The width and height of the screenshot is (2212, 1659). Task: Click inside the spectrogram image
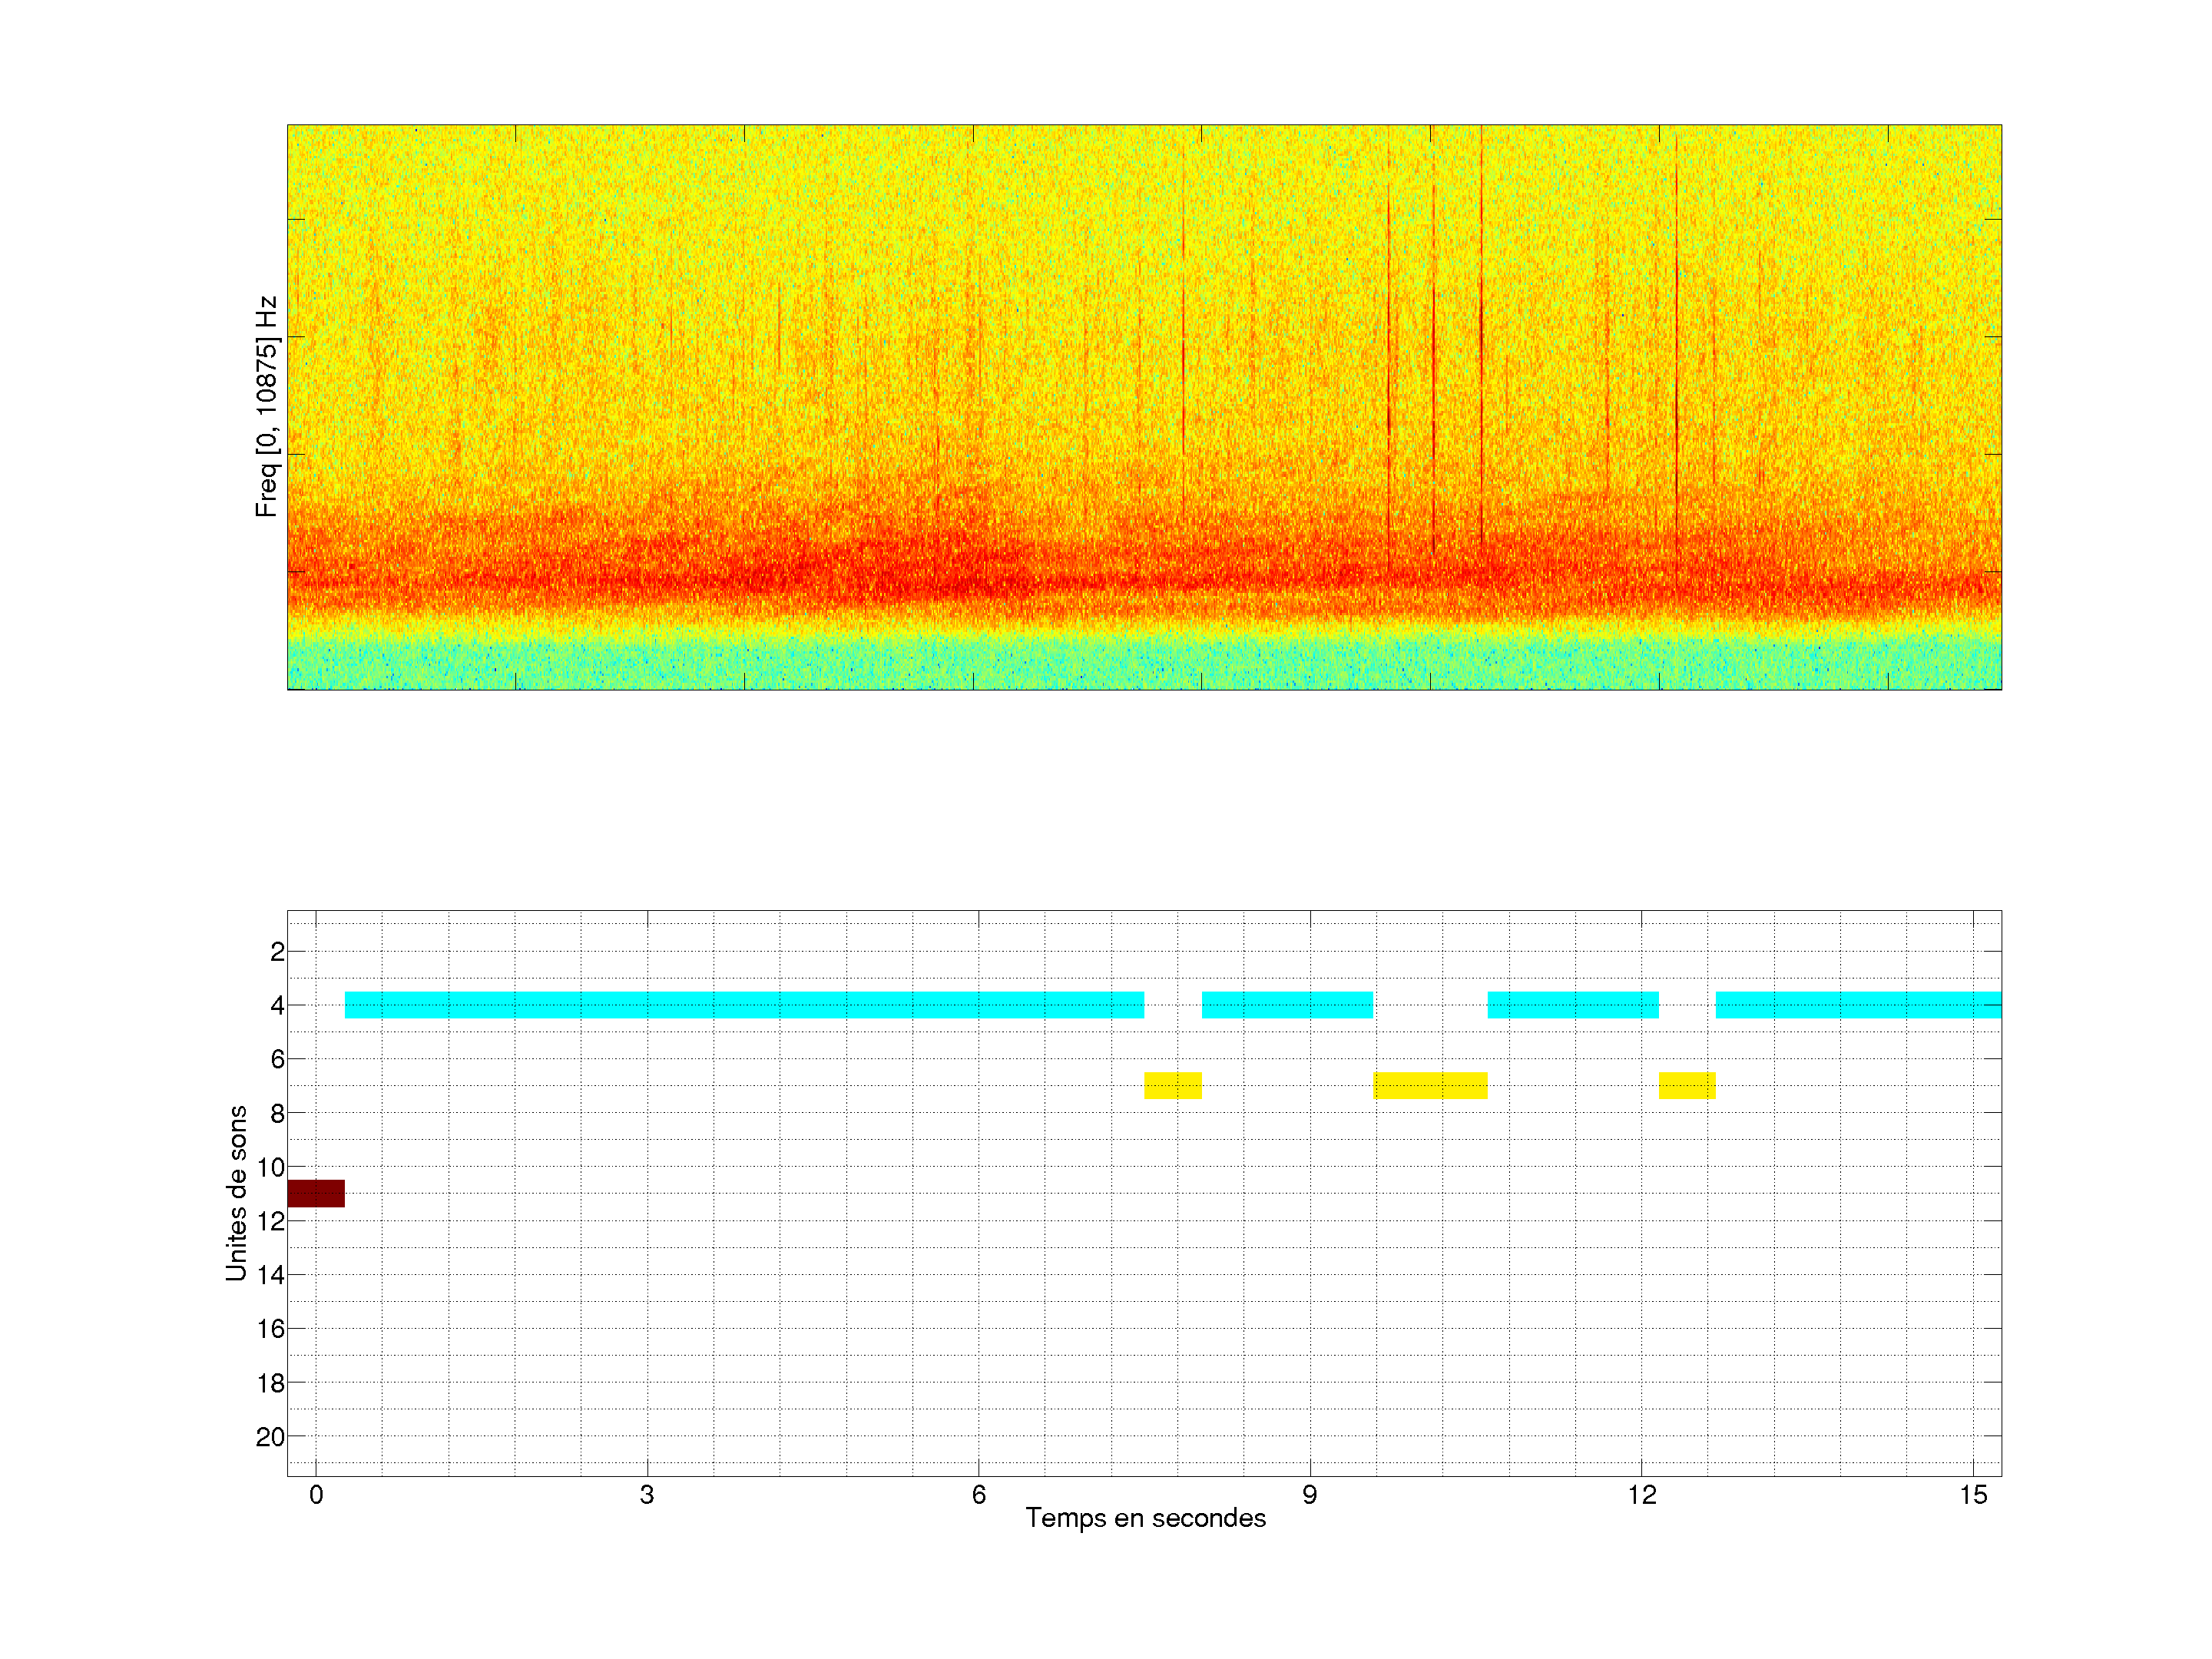(x=1144, y=407)
